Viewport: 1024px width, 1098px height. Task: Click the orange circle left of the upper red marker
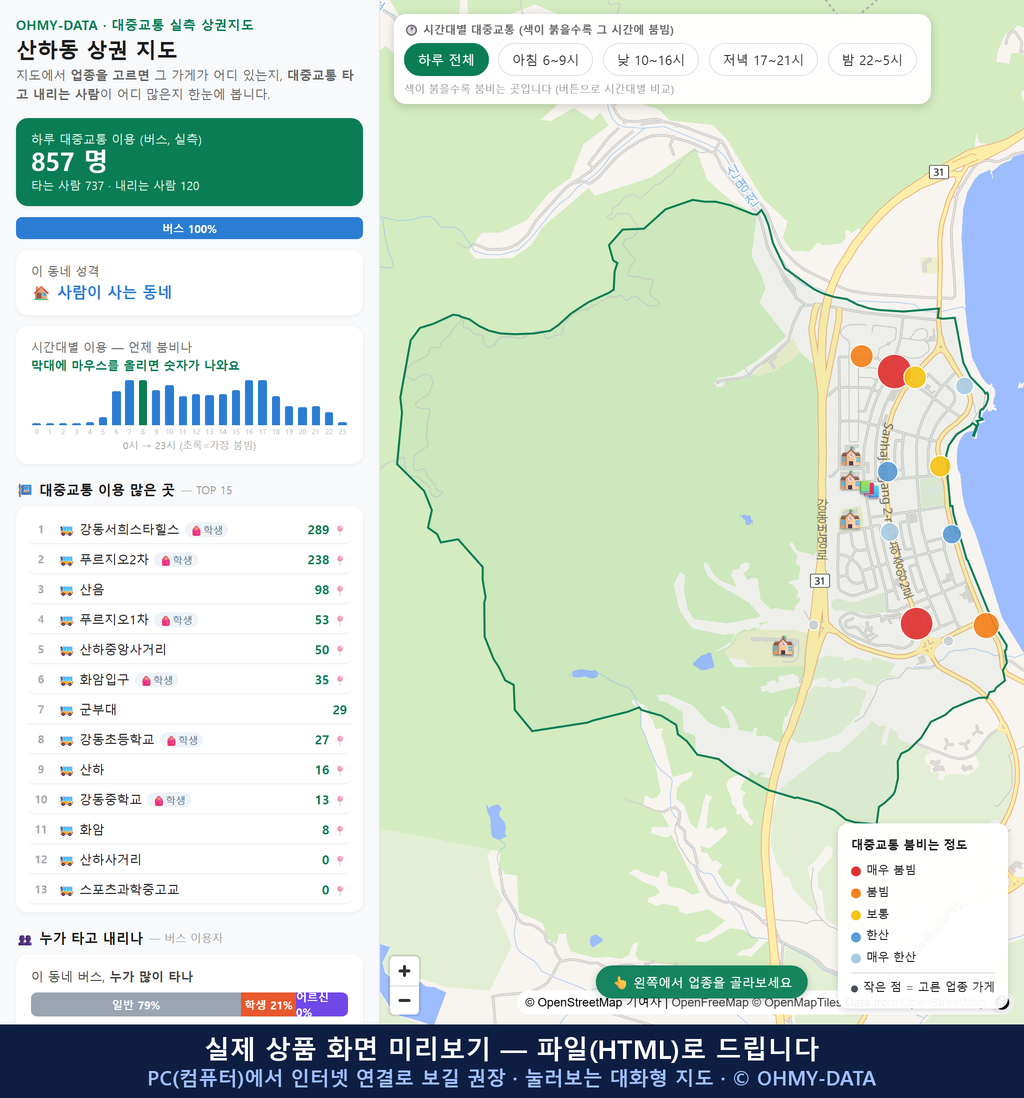(862, 356)
